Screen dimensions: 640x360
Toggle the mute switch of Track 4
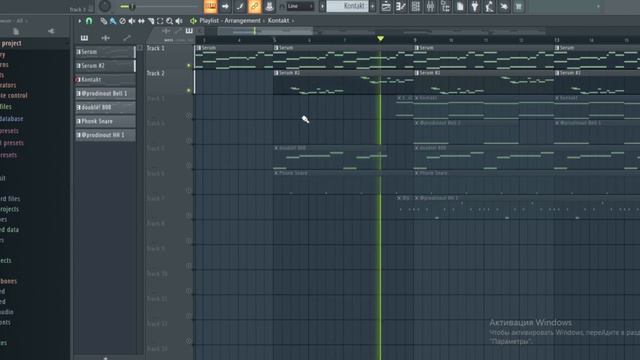pyautogui.click(x=189, y=140)
